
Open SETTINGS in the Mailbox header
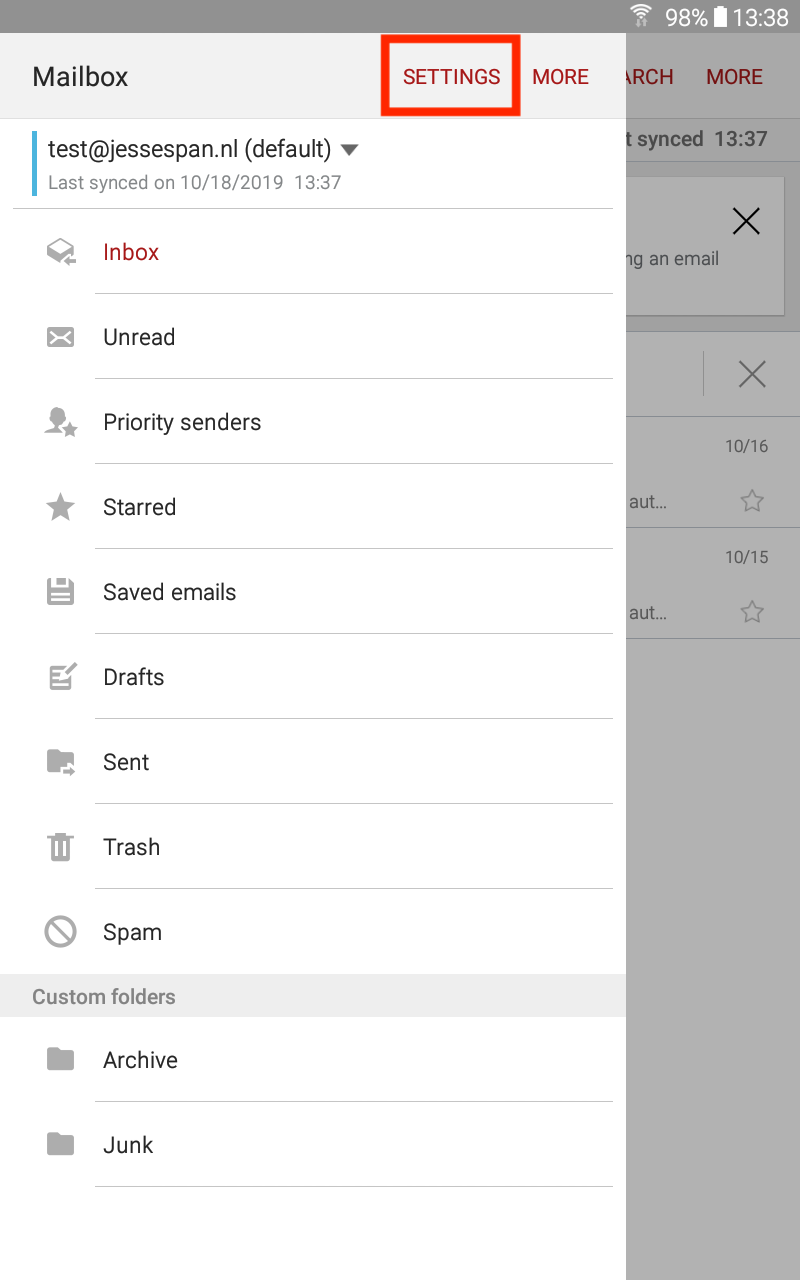(x=452, y=77)
